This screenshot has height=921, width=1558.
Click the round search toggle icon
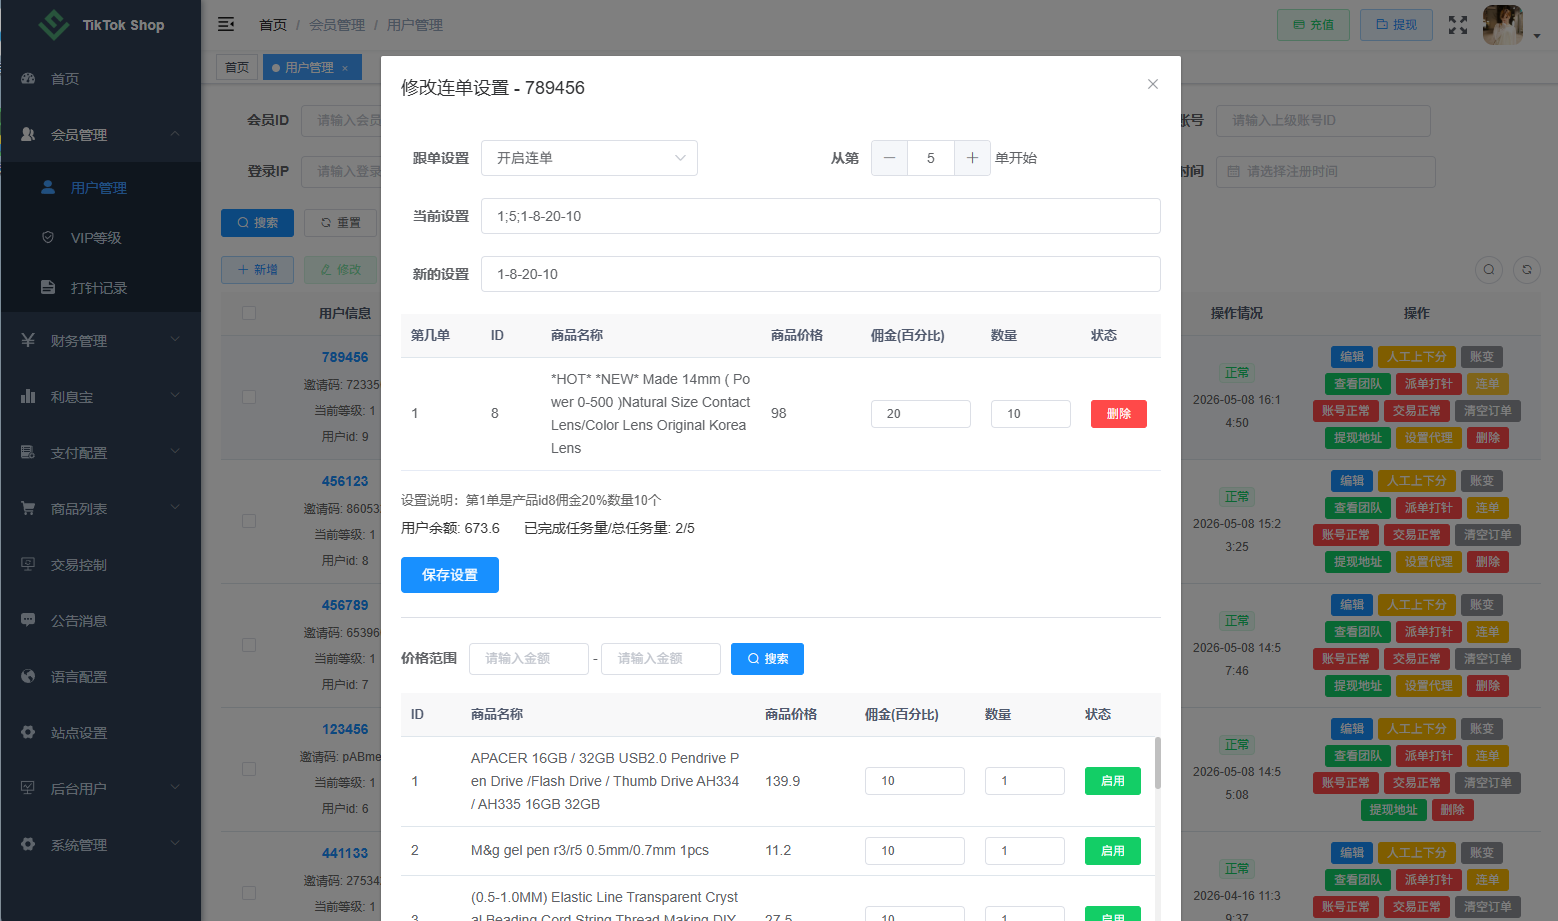click(x=1489, y=269)
